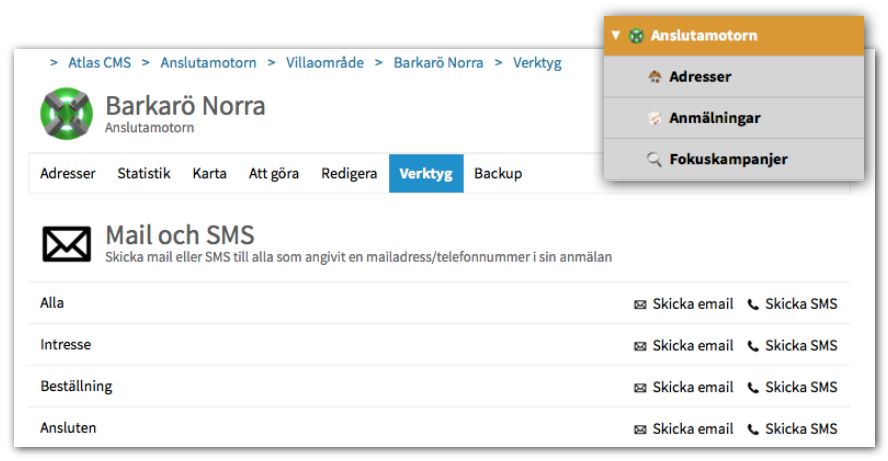Send email to Beställning group
The width and height of the screenshot is (888, 461).
692,387
